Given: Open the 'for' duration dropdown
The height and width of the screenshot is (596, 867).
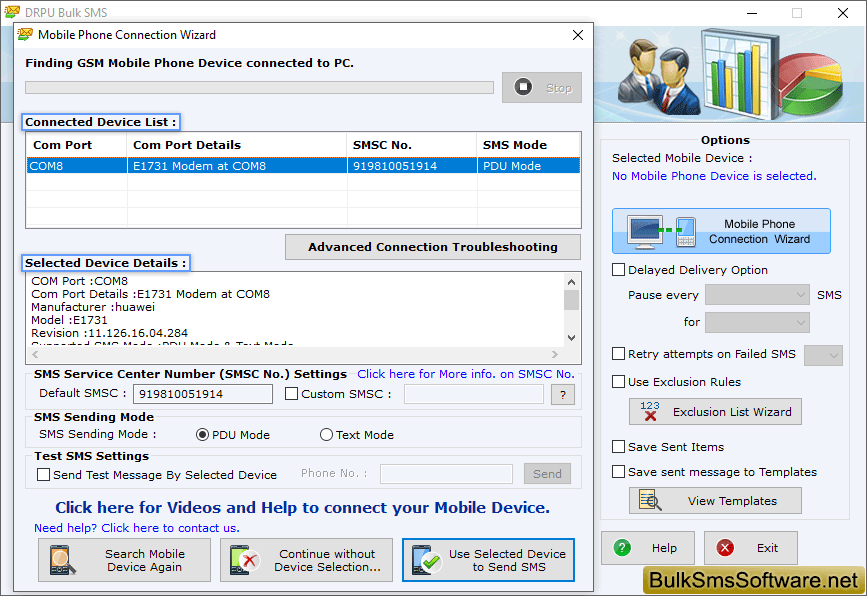Looking at the screenshot, I should [757, 322].
